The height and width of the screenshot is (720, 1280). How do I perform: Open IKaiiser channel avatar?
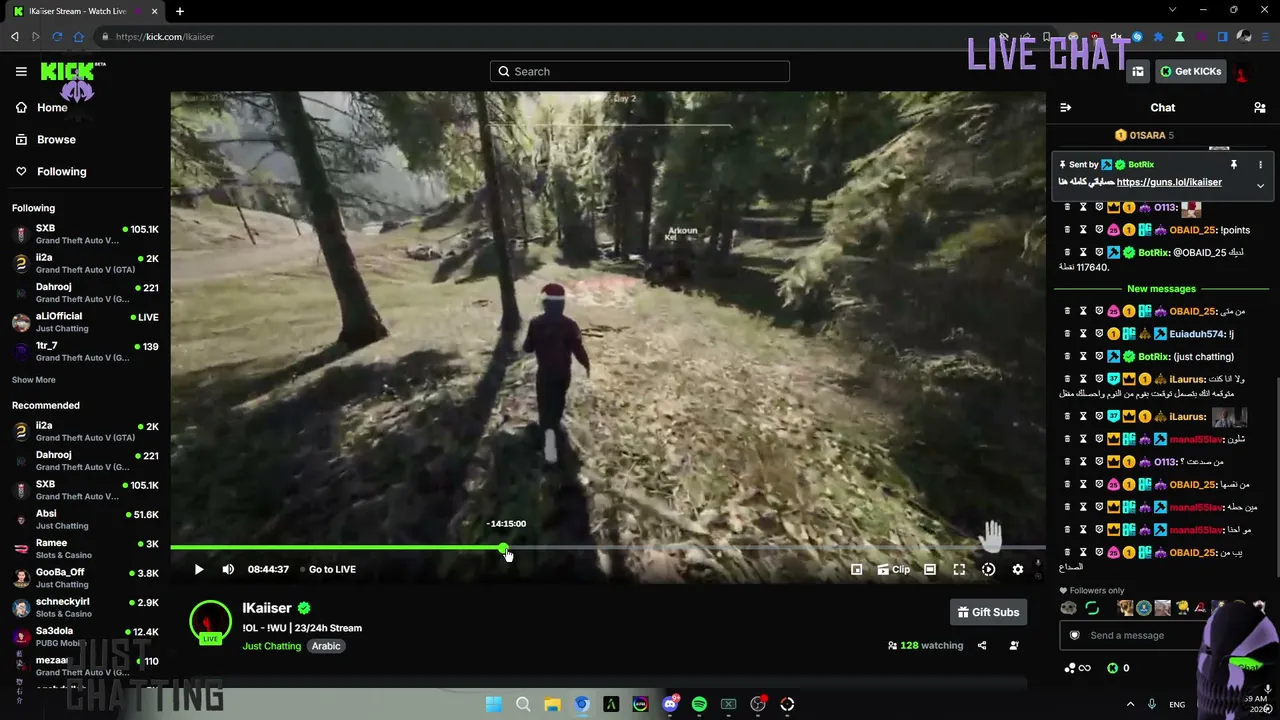pos(210,622)
